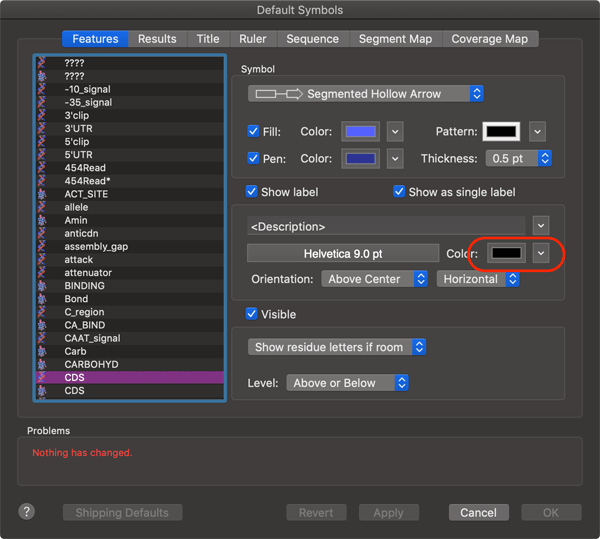The width and height of the screenshot is (600, 539).
Task: Open the Fill color dropdown arrow
Action: tap(395, 132)
